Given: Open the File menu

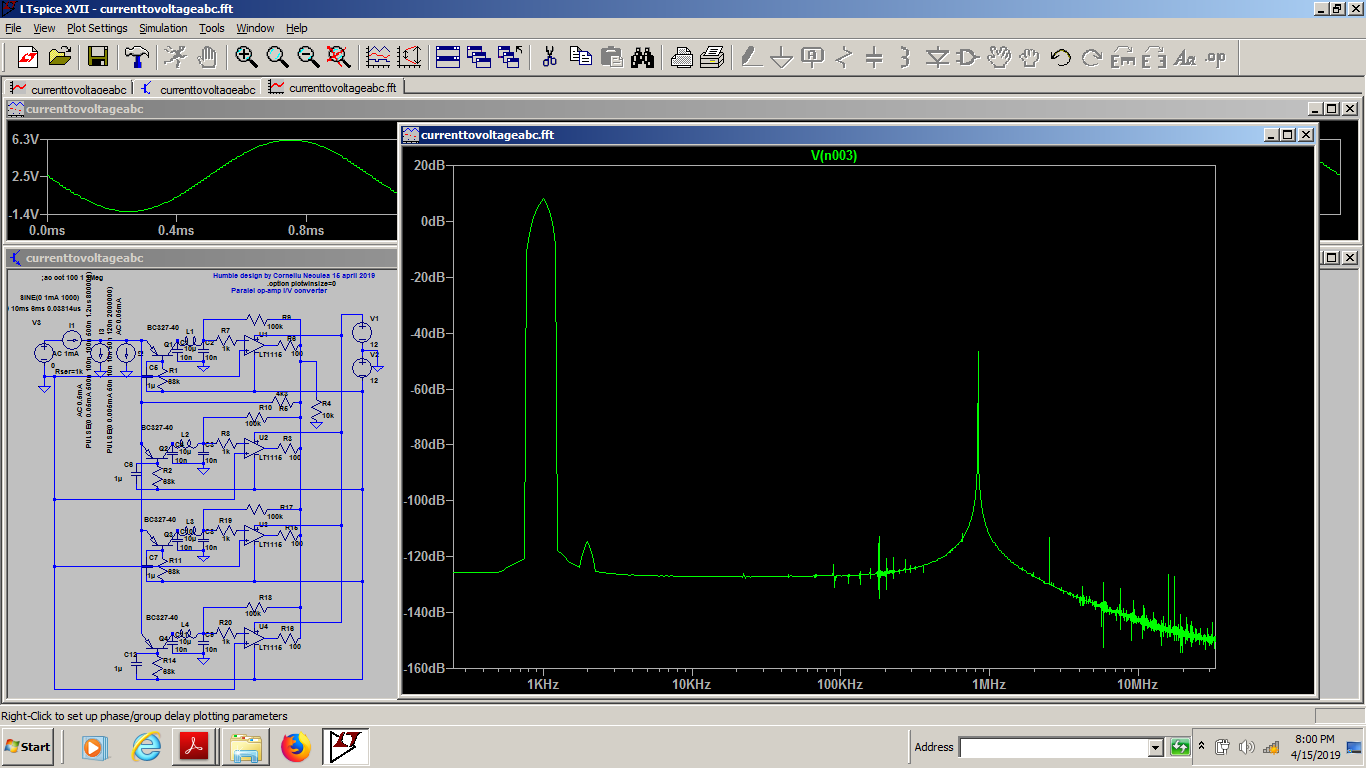Looking at the screenshot, I should tap(13, 28).
